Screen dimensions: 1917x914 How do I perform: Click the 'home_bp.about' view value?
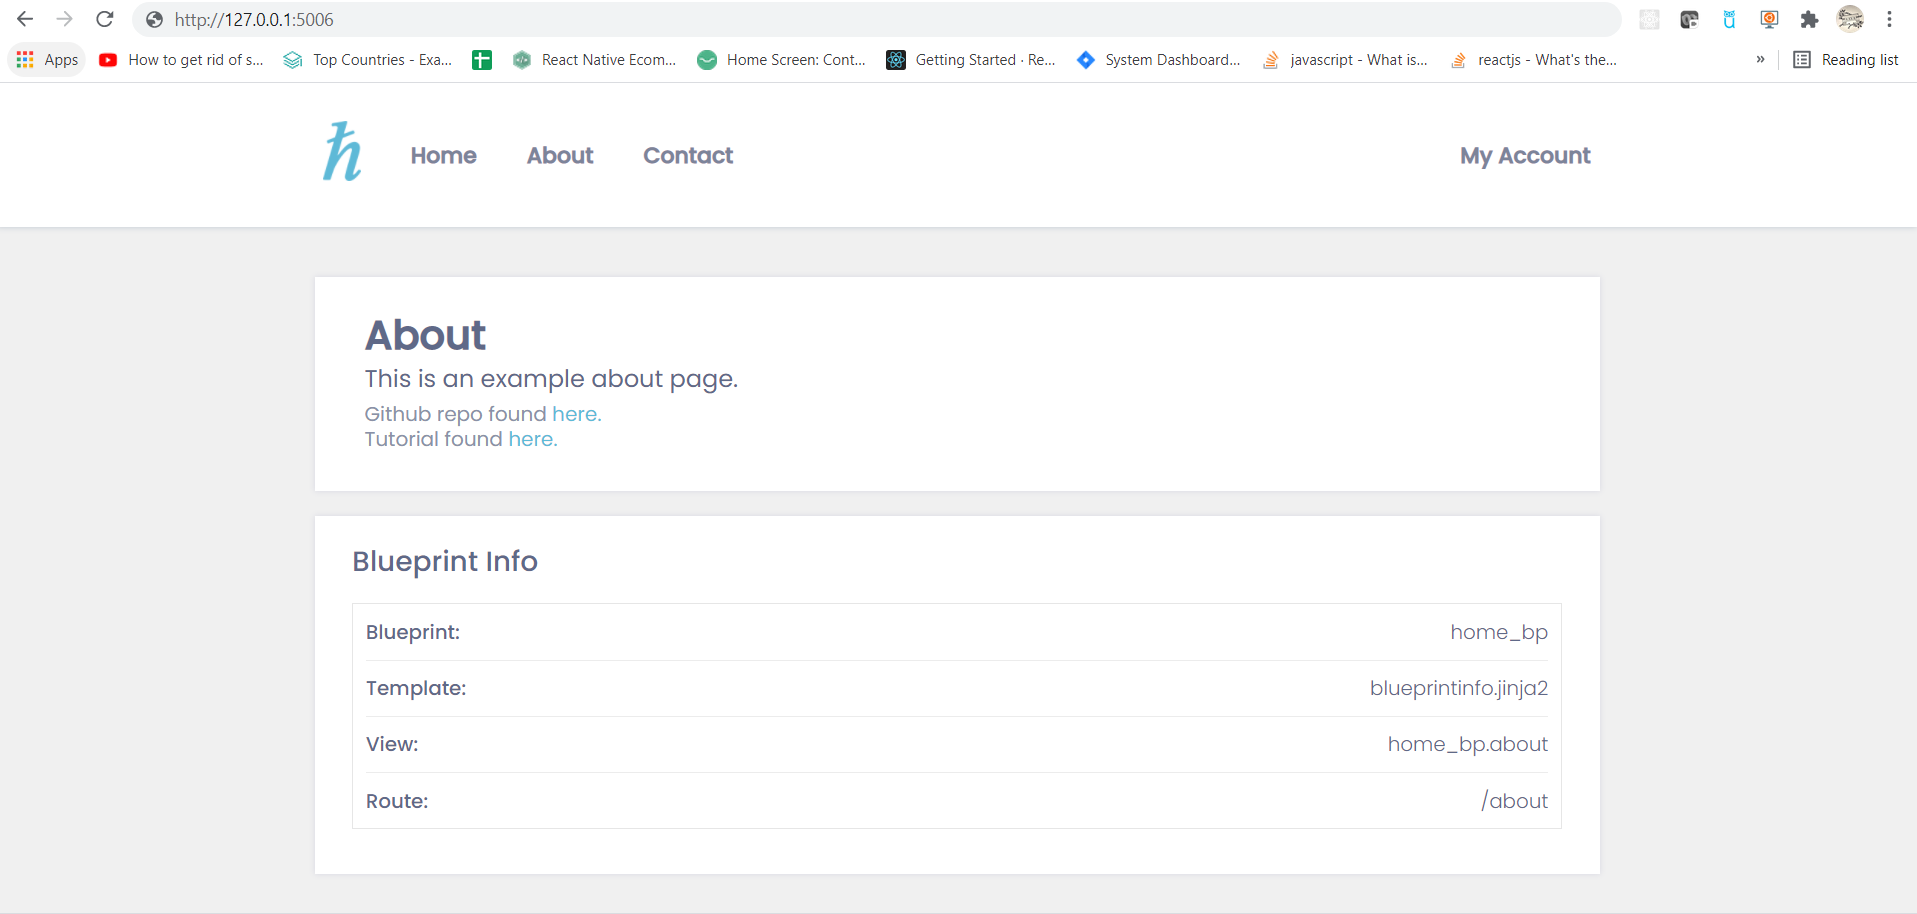(1467, 744)
